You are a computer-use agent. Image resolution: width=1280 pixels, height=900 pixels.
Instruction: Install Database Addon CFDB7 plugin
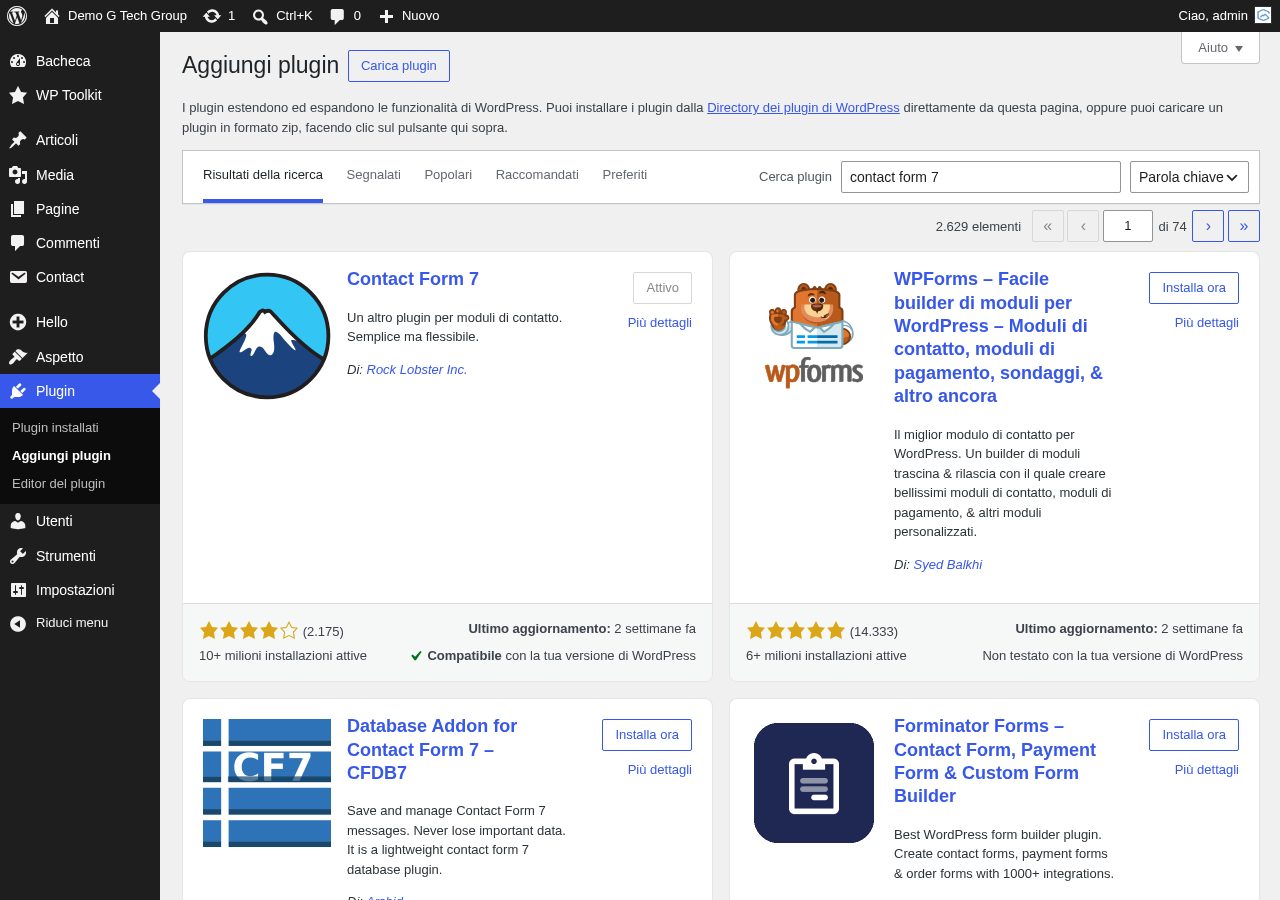[647, 735]
